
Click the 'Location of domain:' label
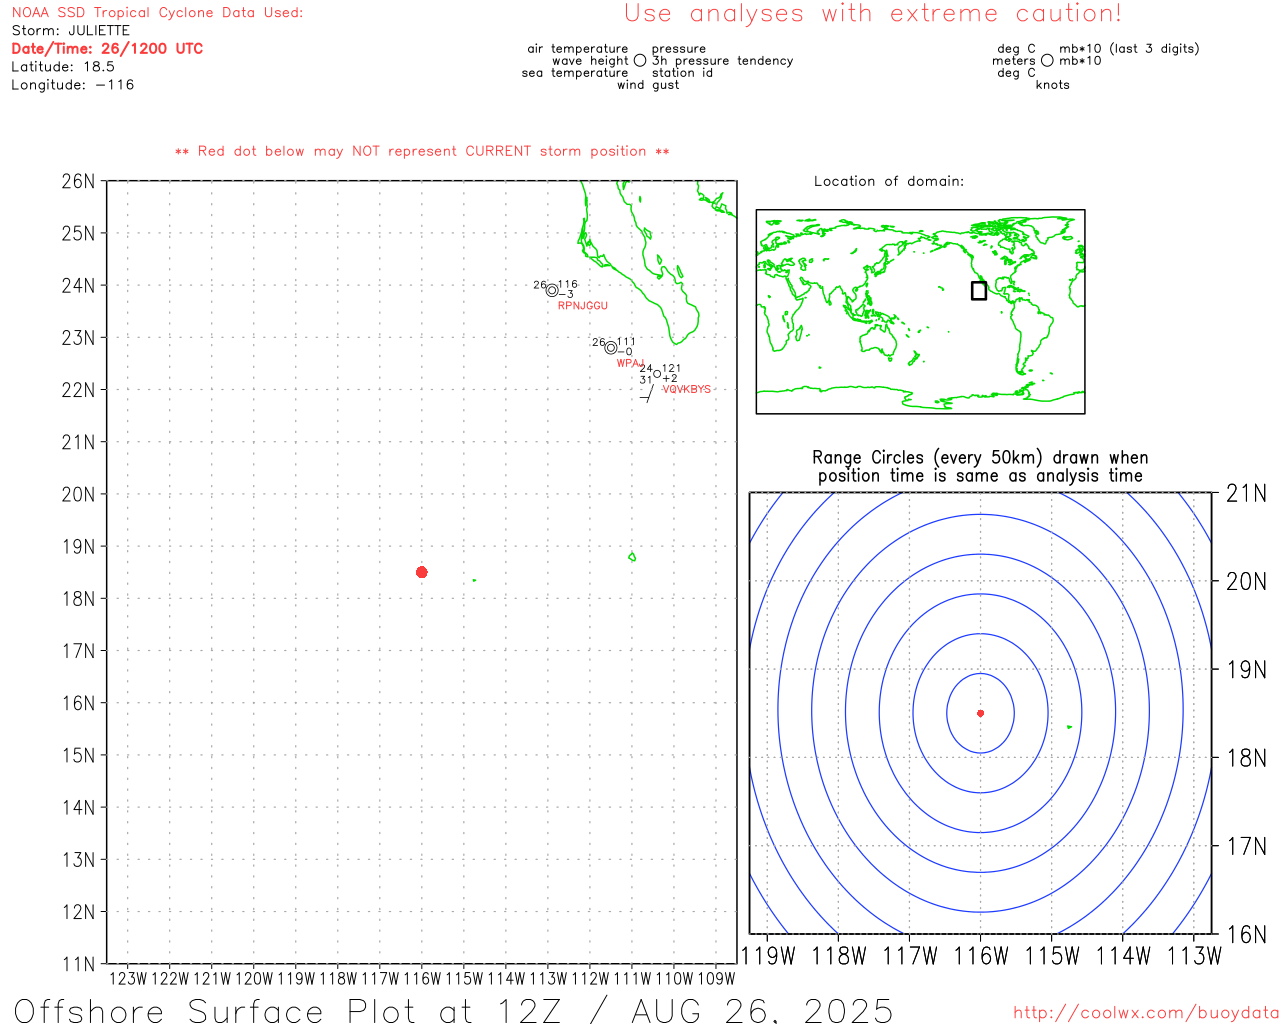[889, 181]
